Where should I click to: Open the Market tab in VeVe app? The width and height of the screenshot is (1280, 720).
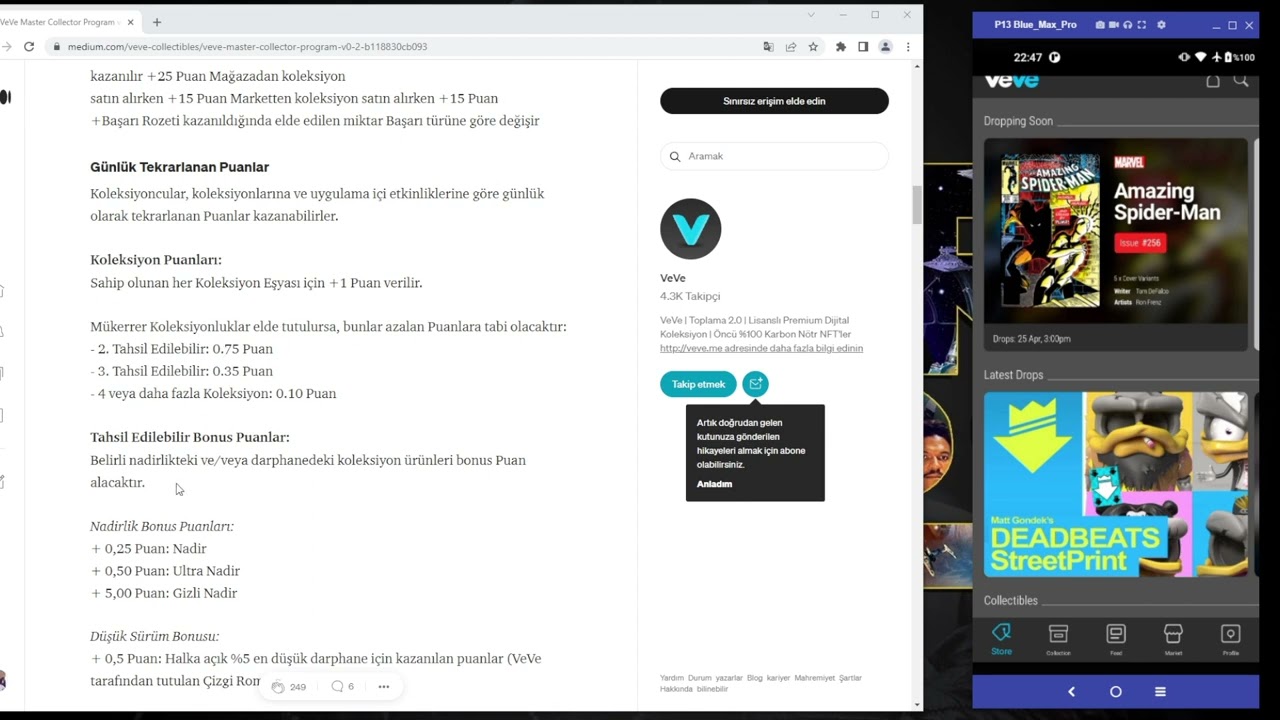(x=1173, y=638)
